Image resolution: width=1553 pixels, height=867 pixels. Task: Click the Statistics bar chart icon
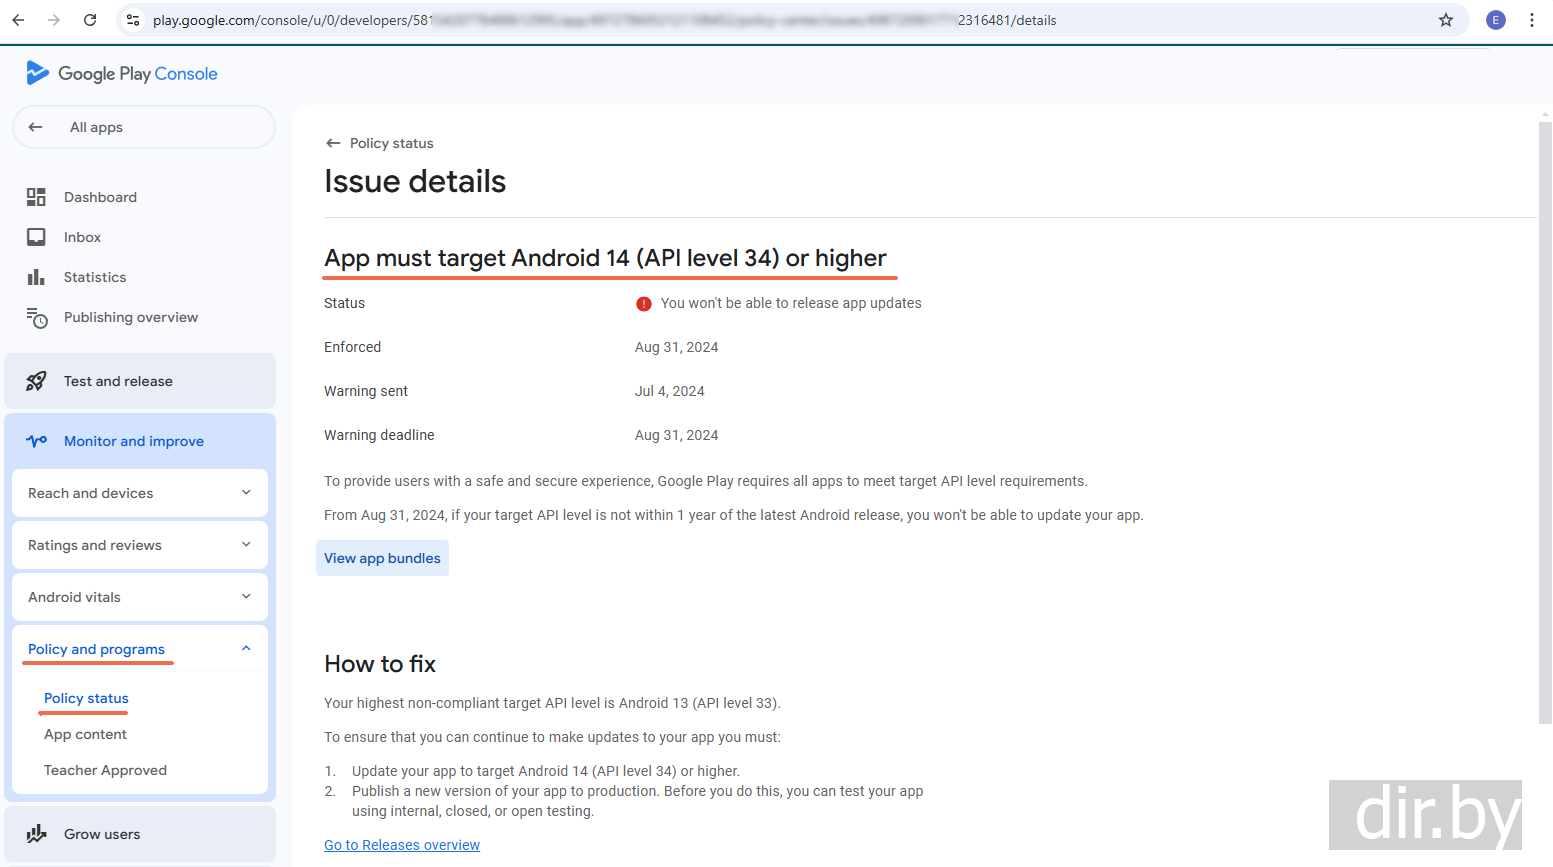36,277
